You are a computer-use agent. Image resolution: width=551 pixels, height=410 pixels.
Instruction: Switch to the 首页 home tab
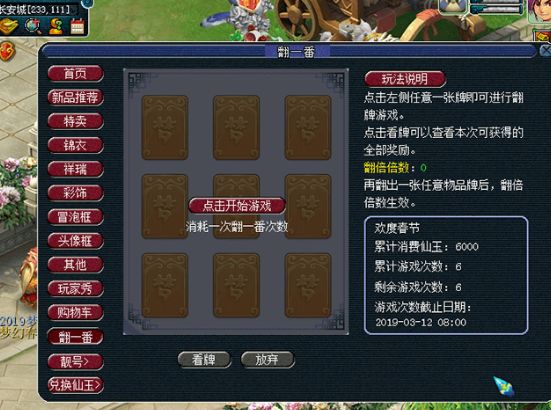76,74
